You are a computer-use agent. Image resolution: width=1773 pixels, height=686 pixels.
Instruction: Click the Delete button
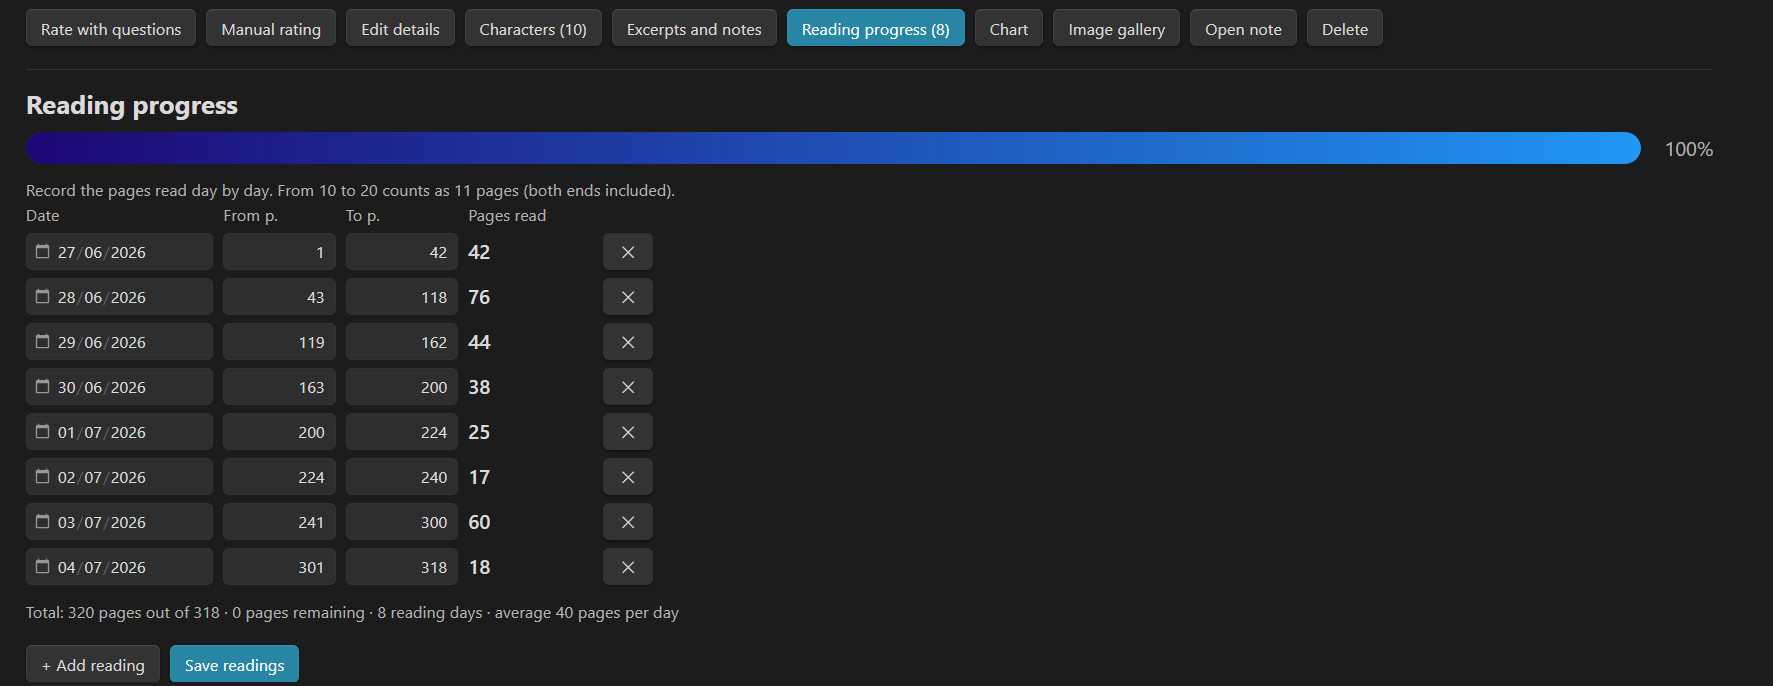point(1345,29)
